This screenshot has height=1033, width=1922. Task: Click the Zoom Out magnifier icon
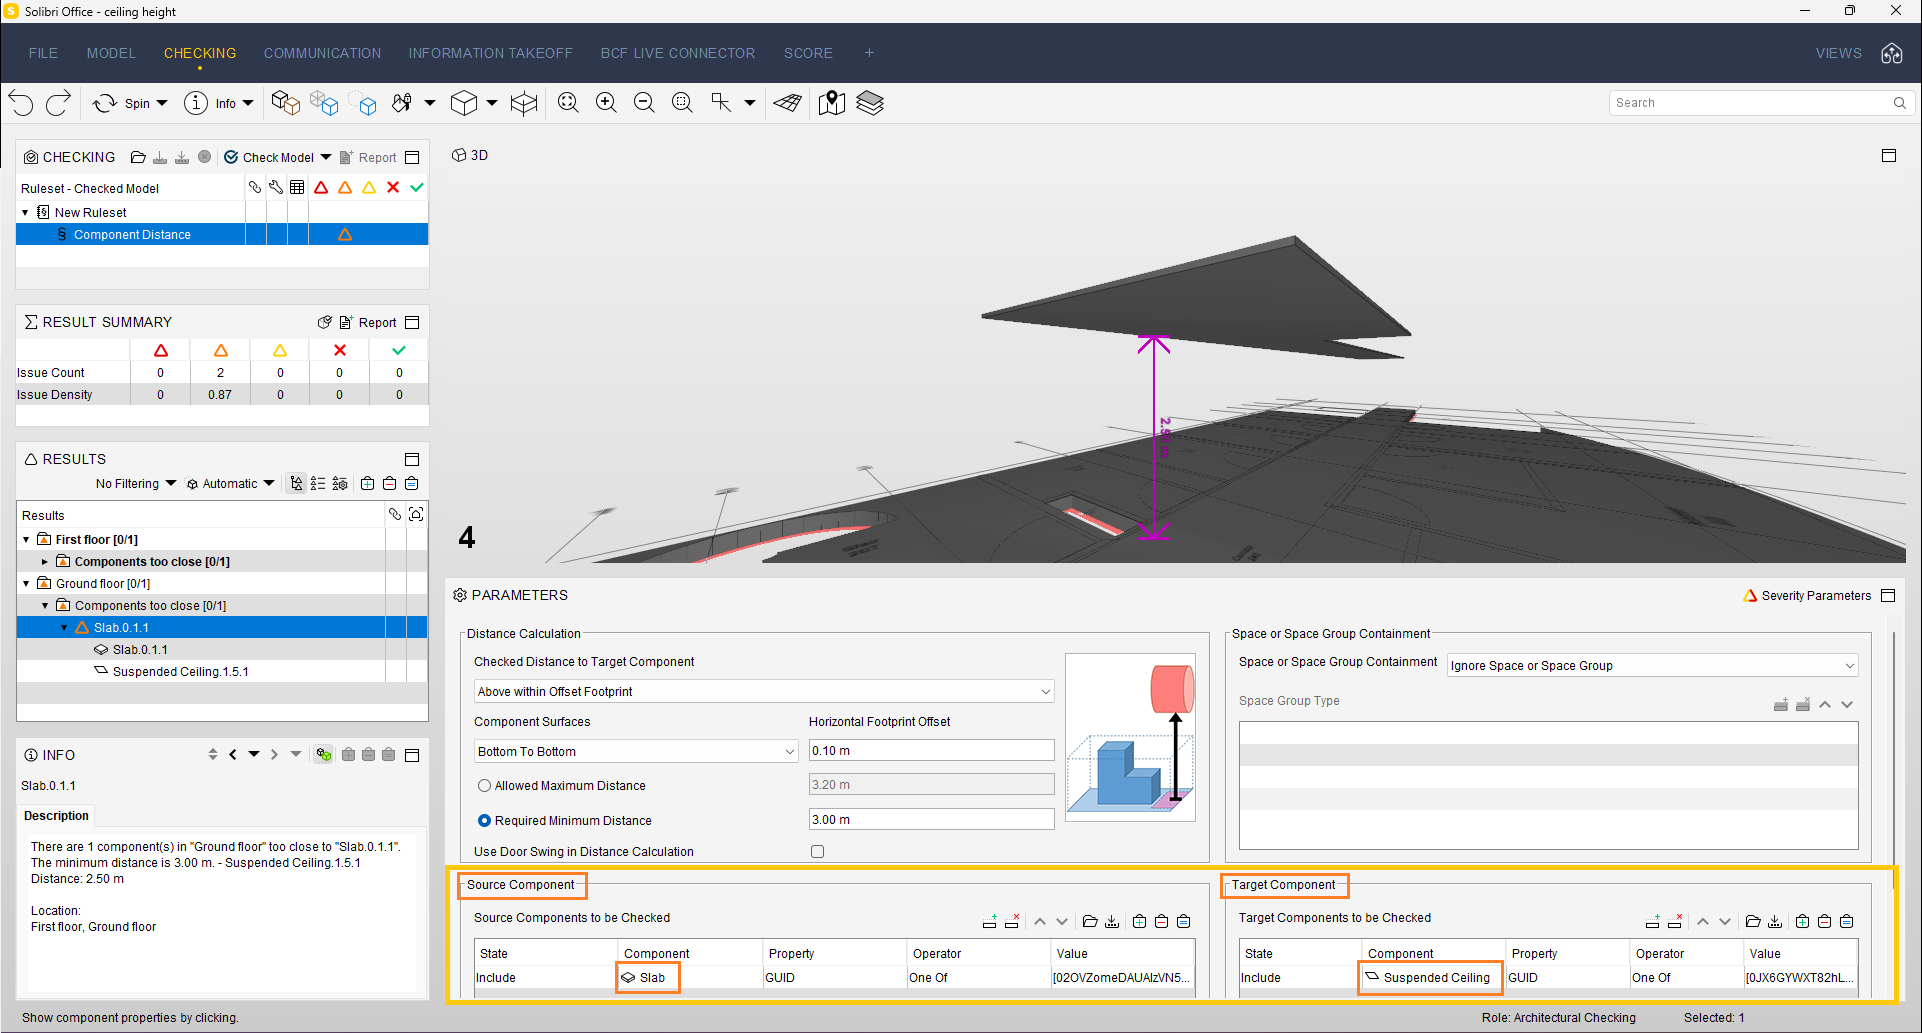click(x=644, y=103)
